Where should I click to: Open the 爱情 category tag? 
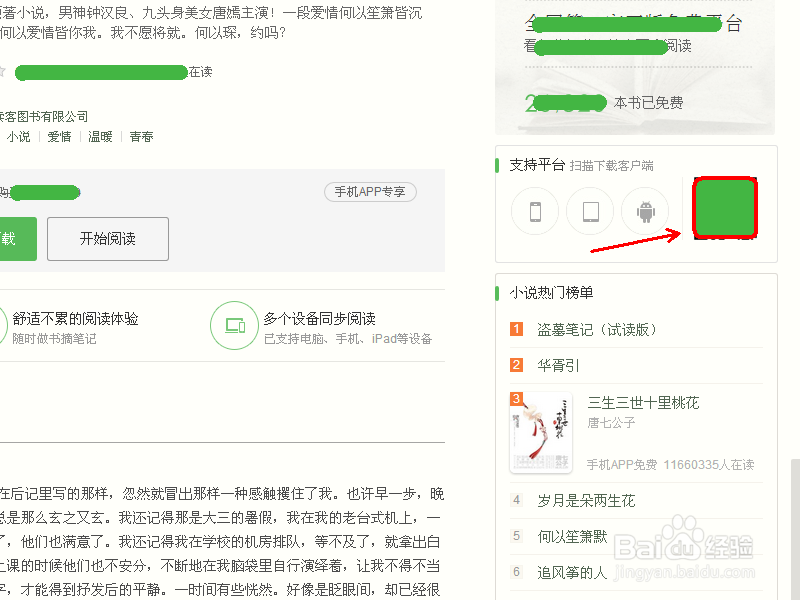point(60,136)
